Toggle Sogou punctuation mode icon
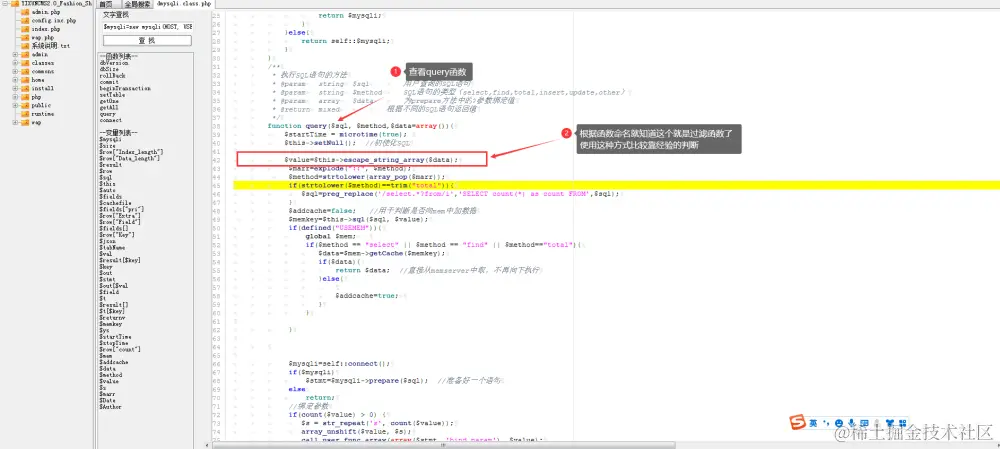The width and height of the screenshot is (1000, 449). pos(826,423)
